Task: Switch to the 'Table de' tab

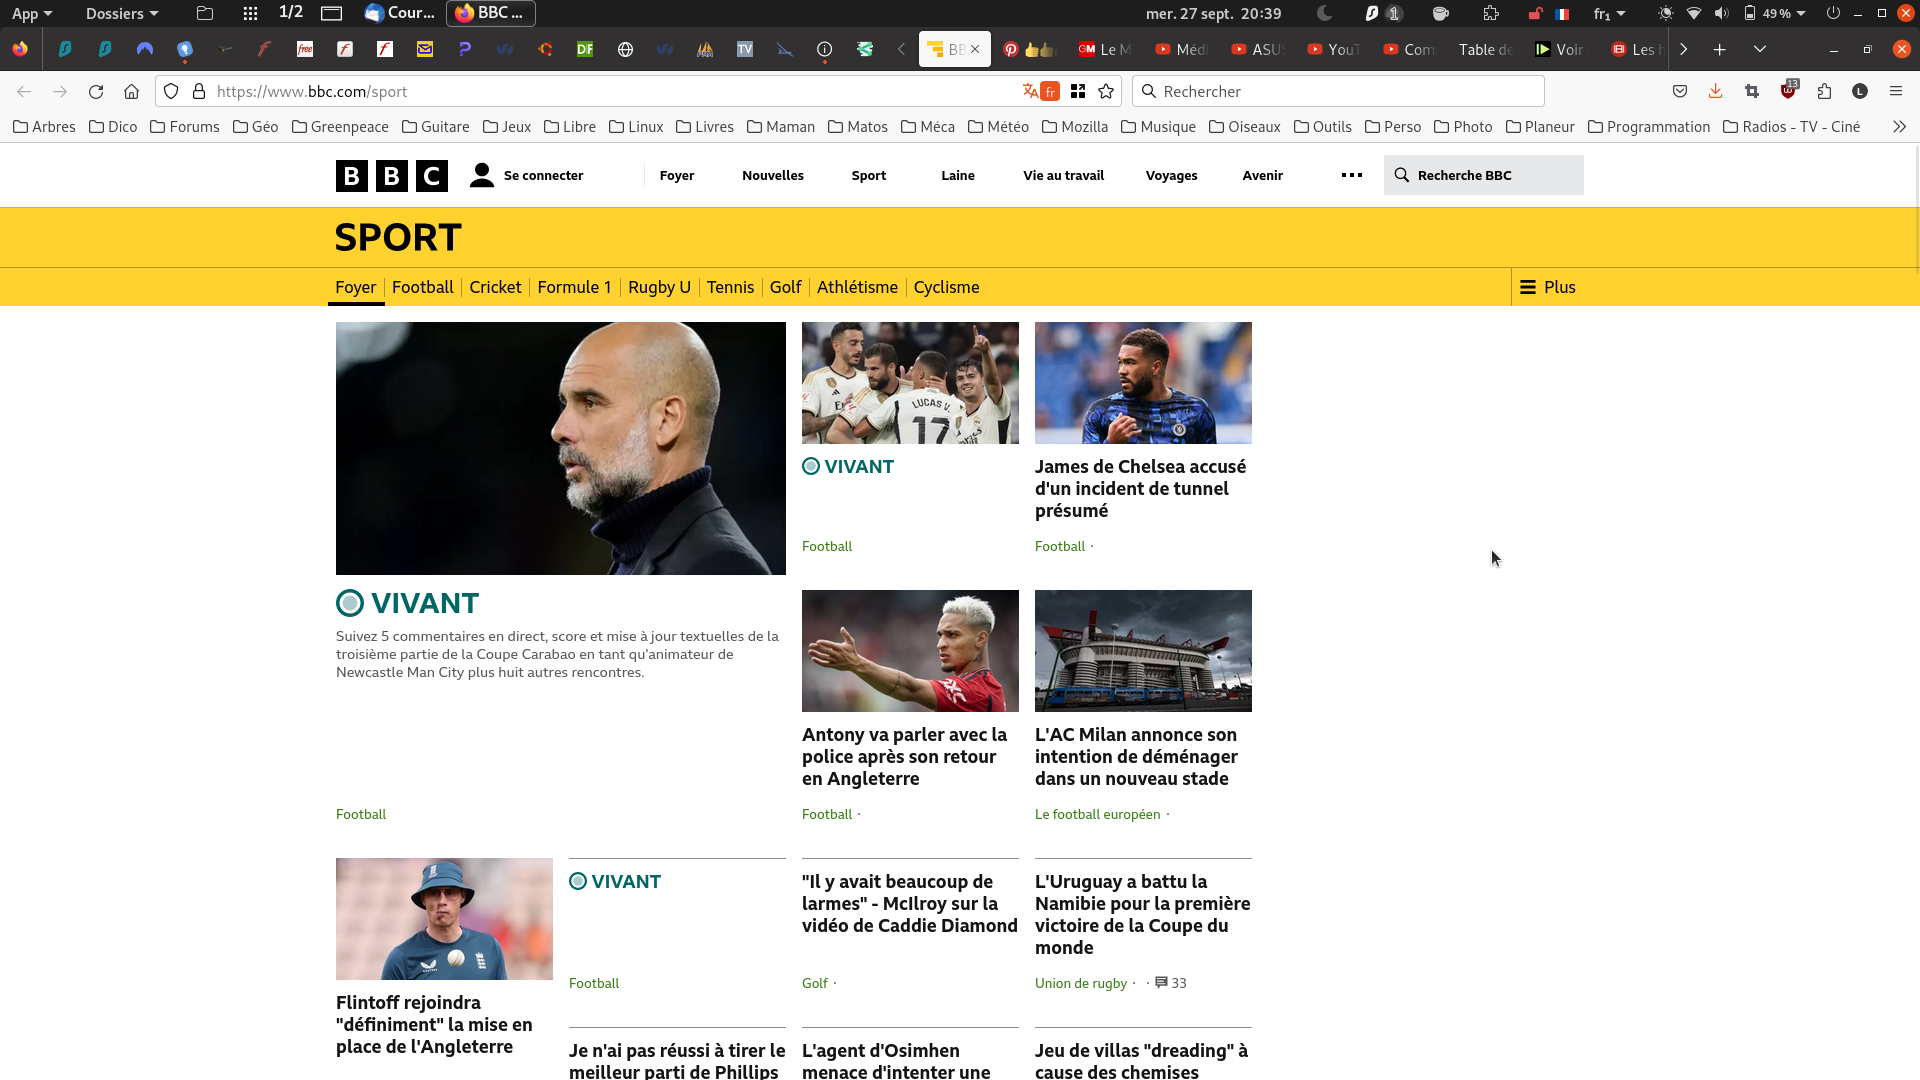Action: [1485, 49]
